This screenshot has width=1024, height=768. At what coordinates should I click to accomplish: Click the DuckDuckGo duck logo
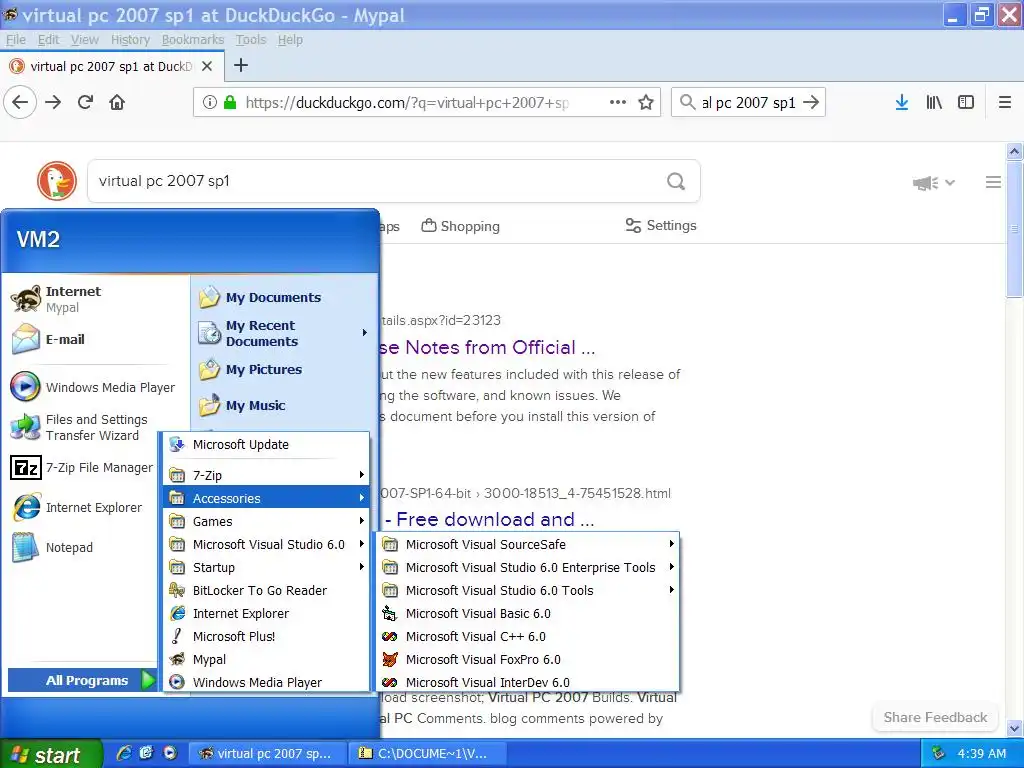(x=57, y=181)
